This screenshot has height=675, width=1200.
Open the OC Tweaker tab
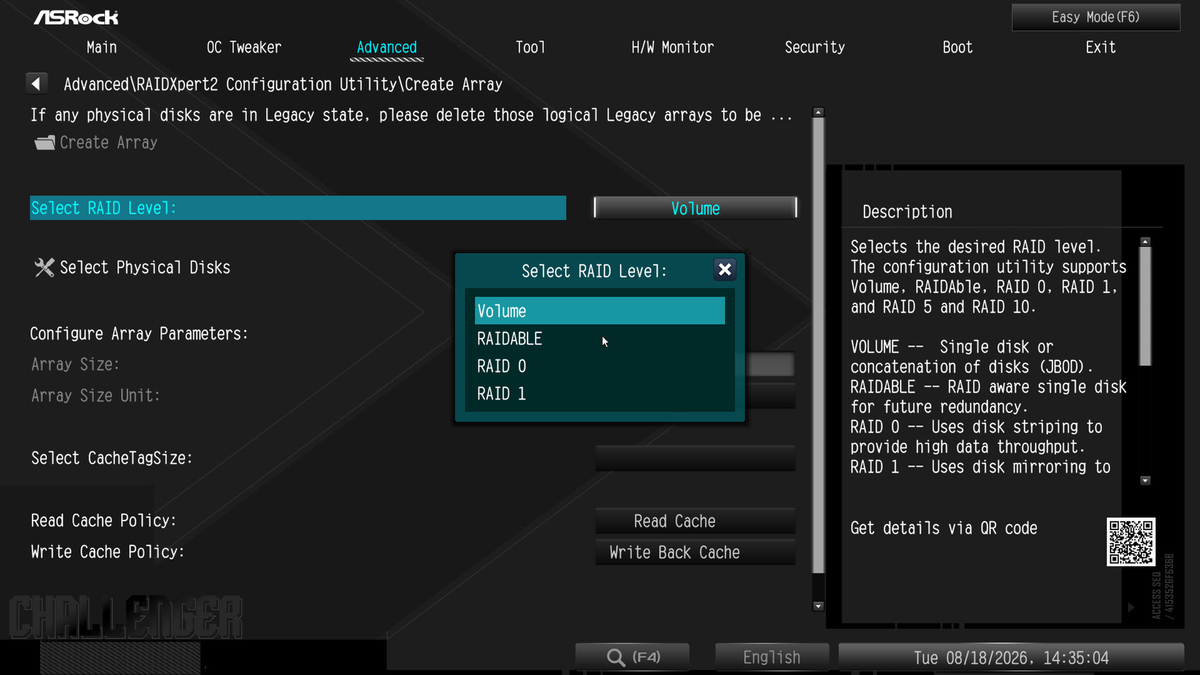tap(244, 47)
